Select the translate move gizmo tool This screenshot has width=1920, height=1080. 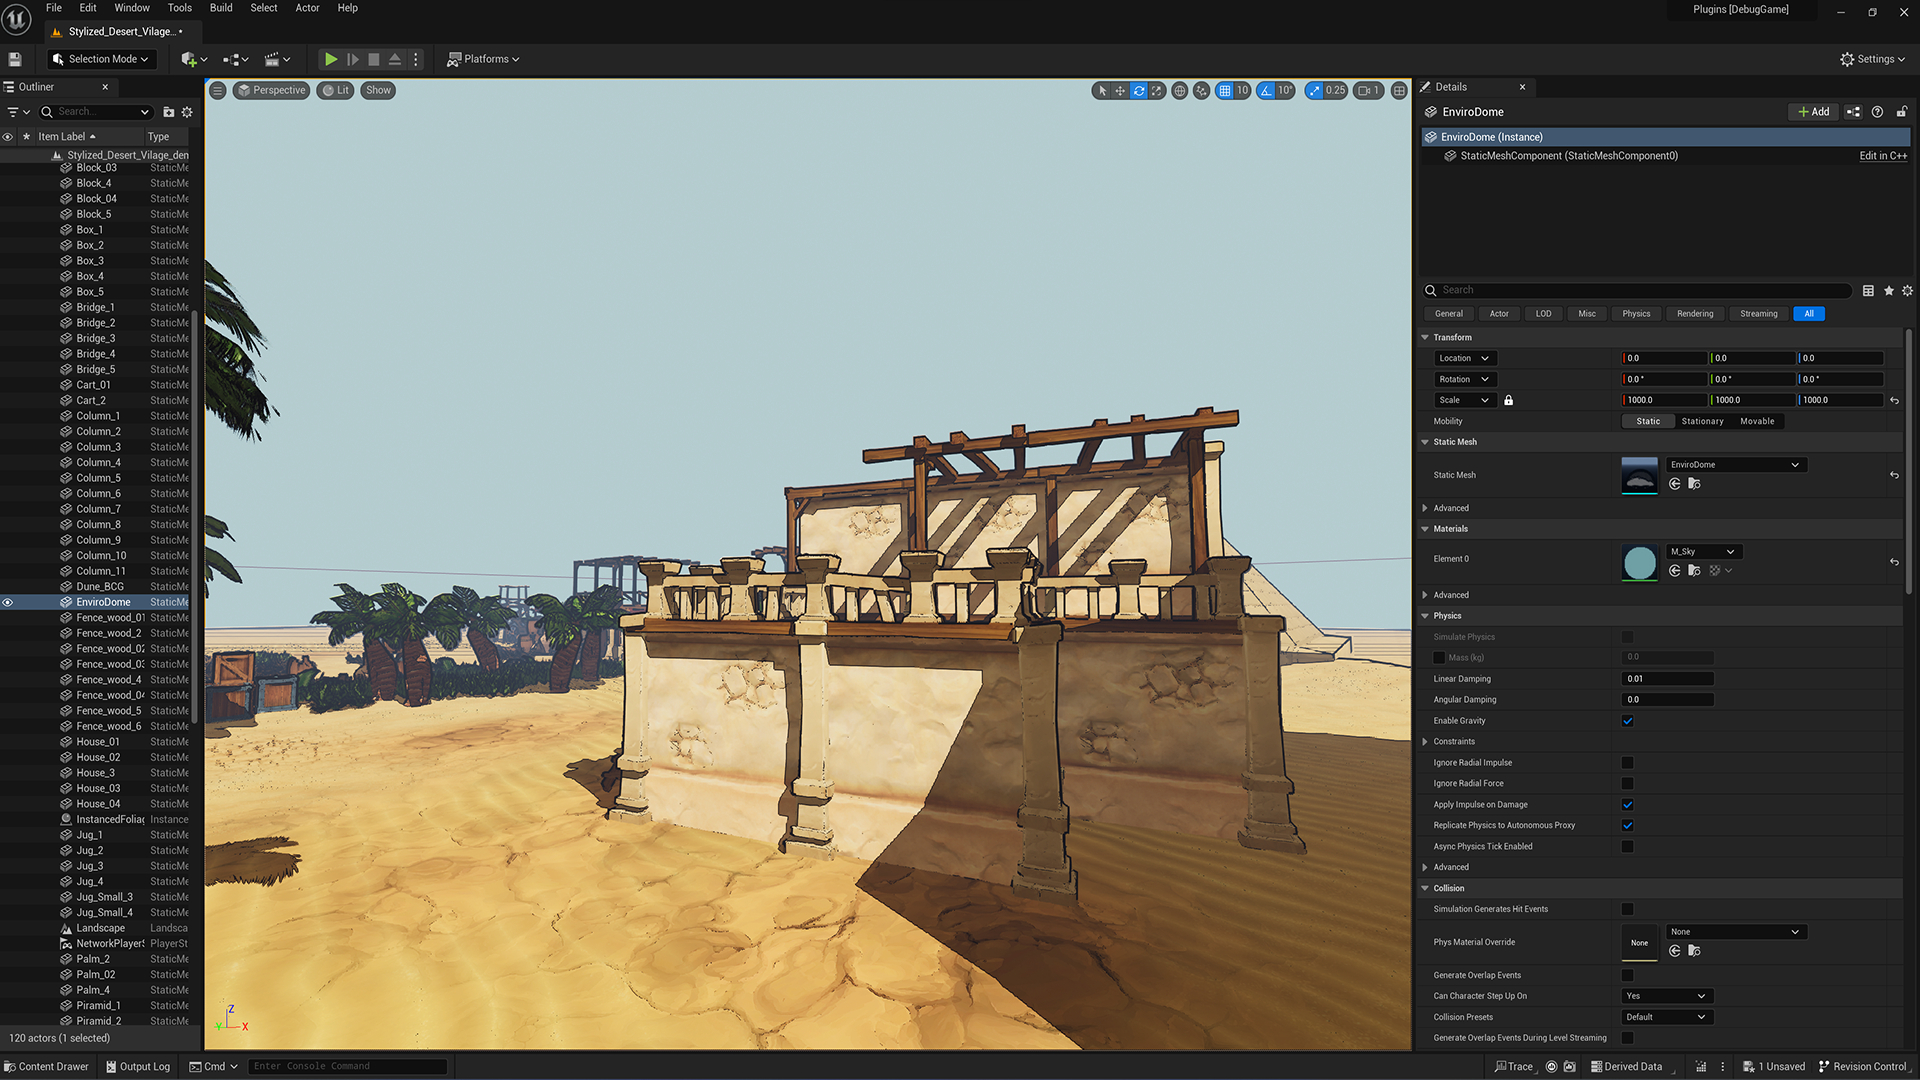(1120, 91)
